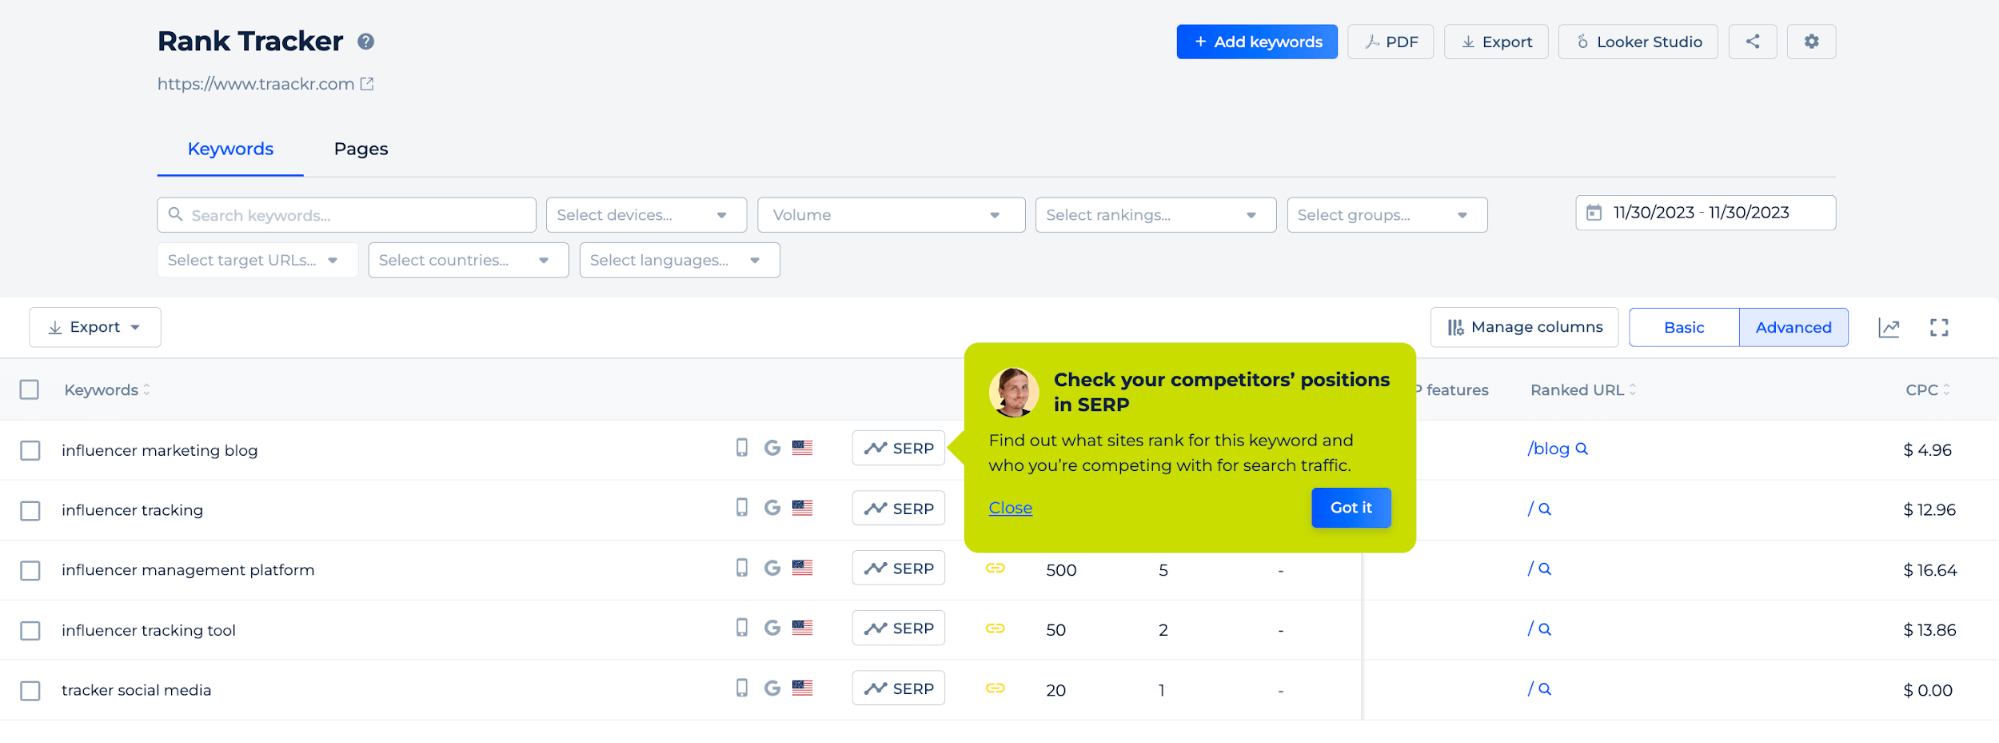Screen dimensions: 1999x743
Task: Click SERP button for influencer management platform
Action: [898, 568]
